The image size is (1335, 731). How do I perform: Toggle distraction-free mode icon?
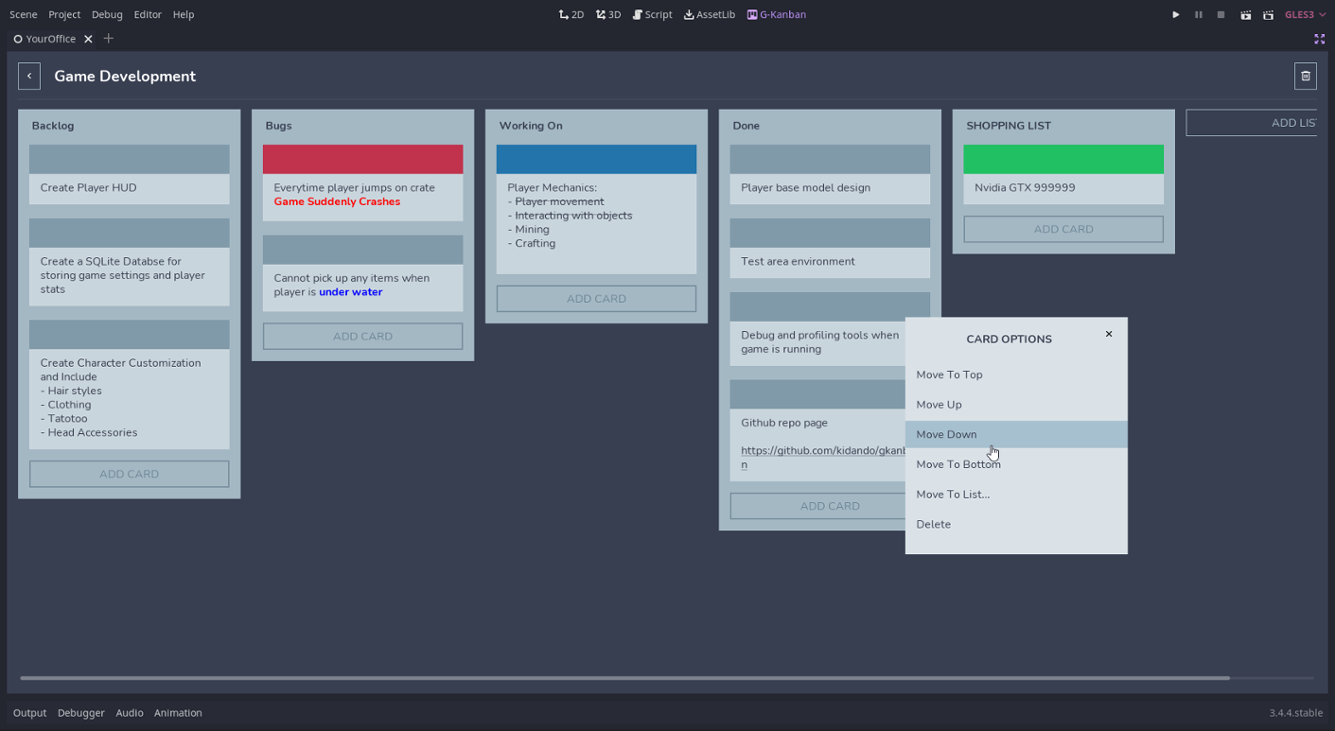coord(1319,38)
